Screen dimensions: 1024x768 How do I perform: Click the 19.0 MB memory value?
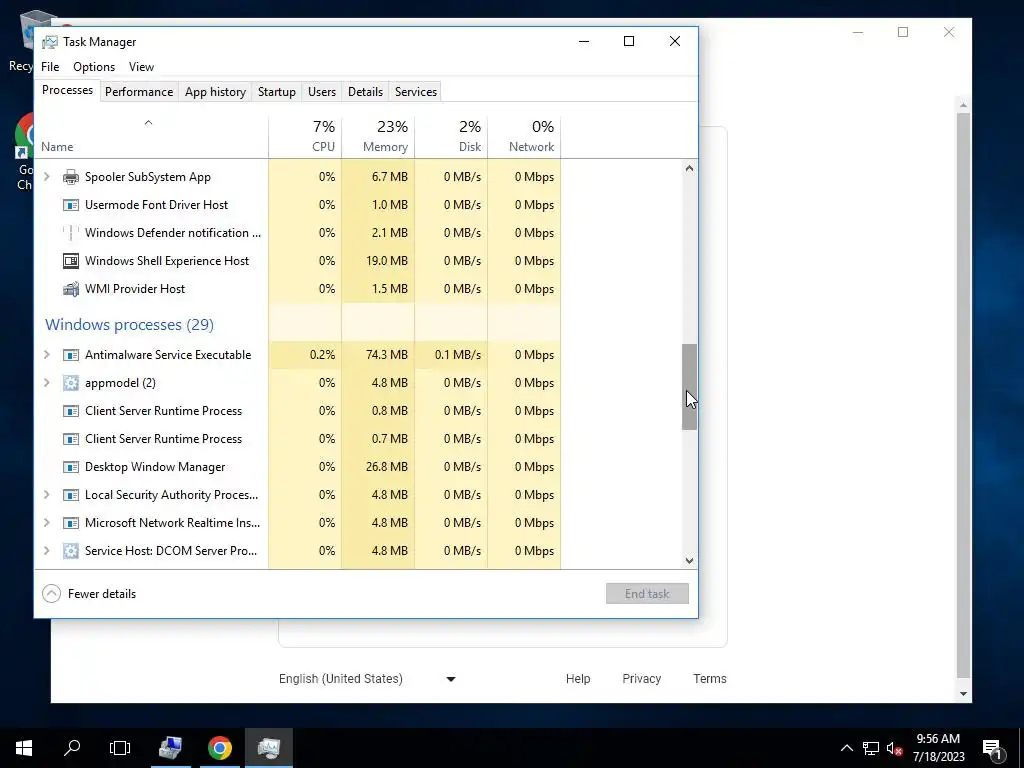pos(387,261)
